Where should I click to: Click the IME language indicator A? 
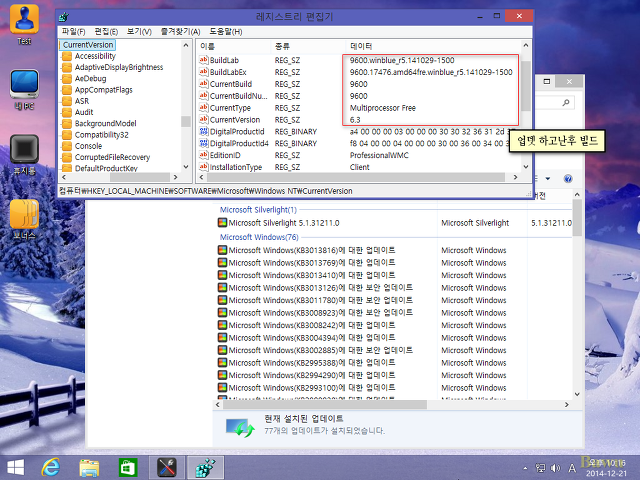572,468
